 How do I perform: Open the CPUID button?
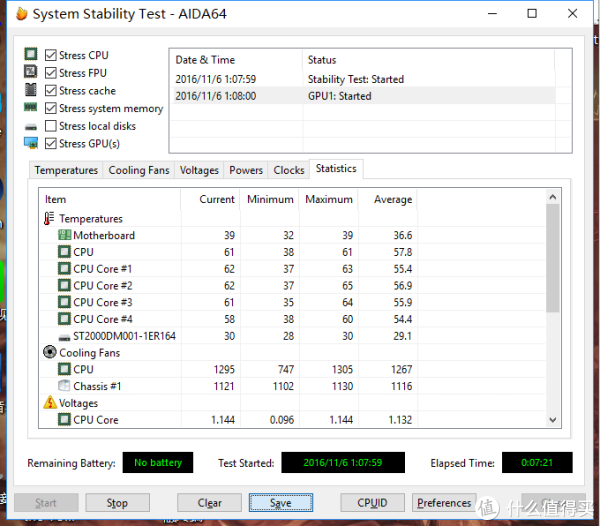tap(372, 503)
